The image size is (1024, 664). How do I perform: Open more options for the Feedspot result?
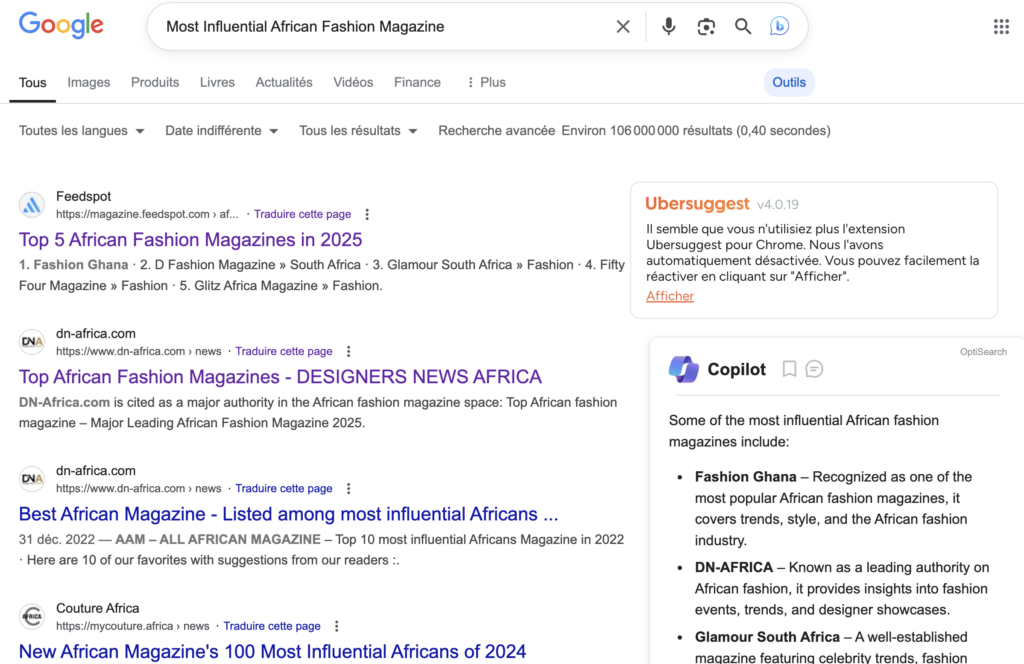click(367, 214)
